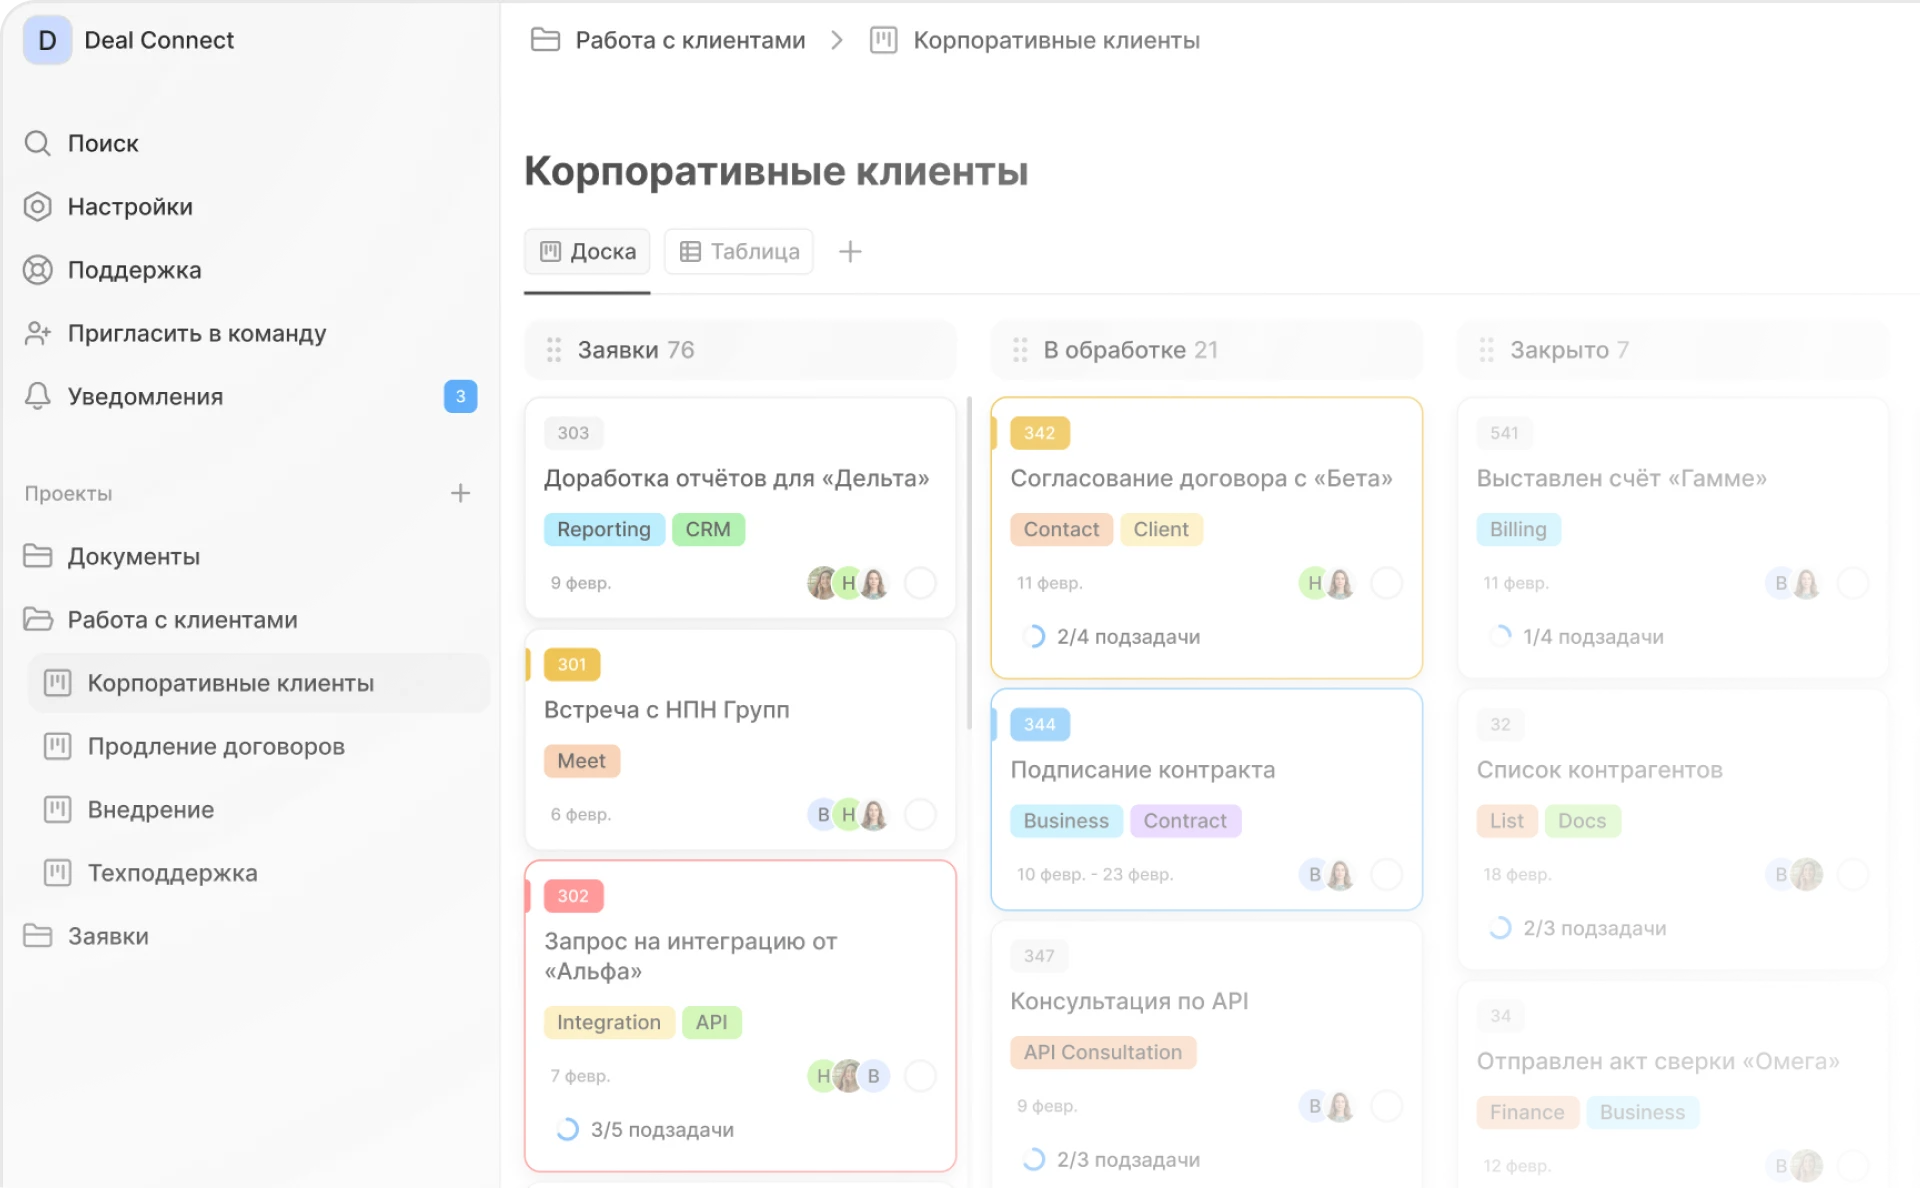Mark task 302 as complete

920,1076
